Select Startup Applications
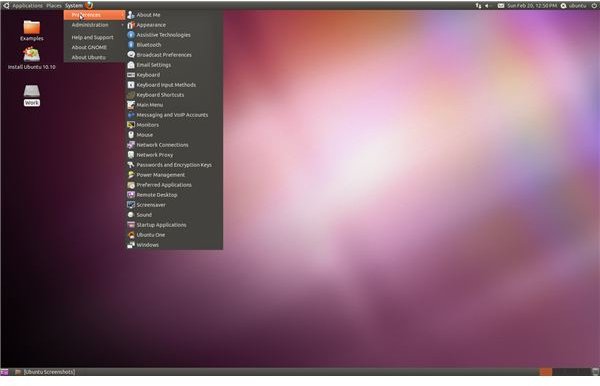Viewport: 600px width, 386px height. [x=174, y=225]
